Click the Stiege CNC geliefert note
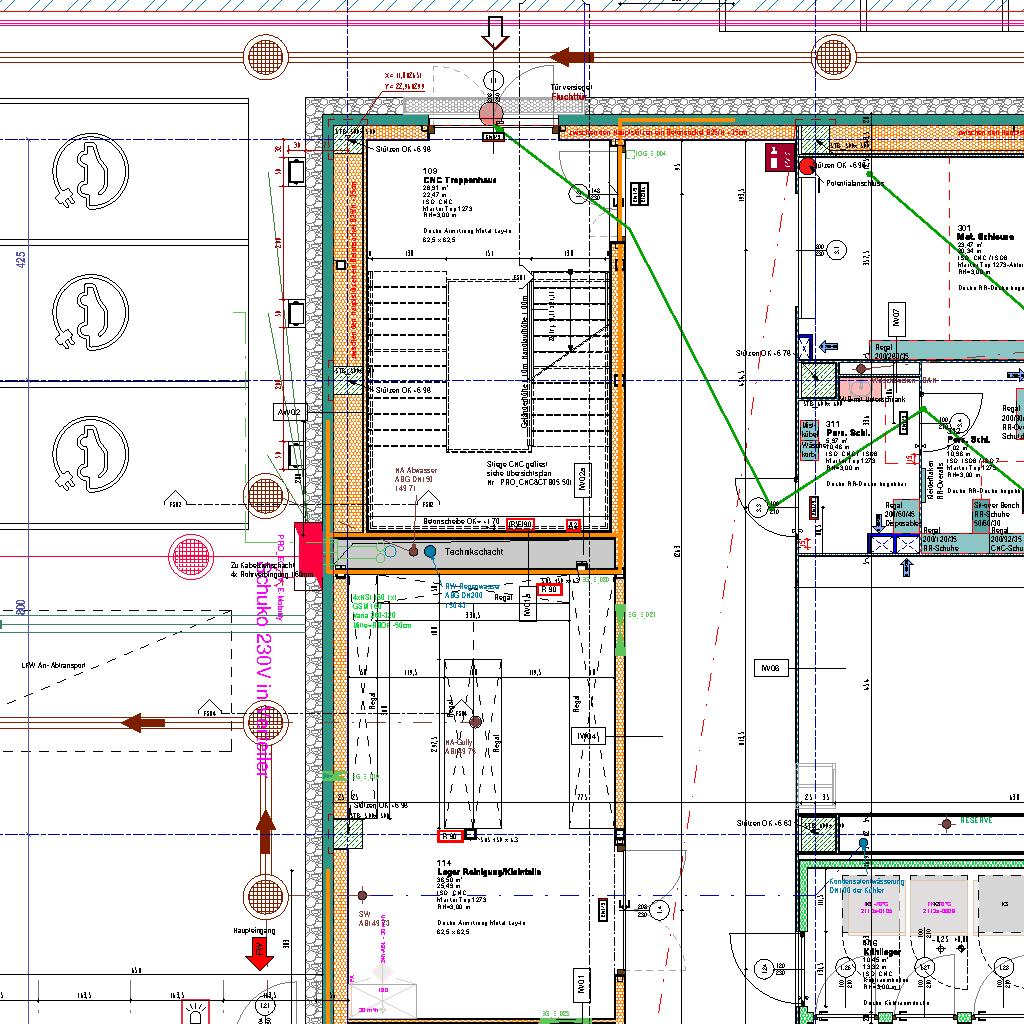This screenshot has width=1024, height=1024. (529, 473)
